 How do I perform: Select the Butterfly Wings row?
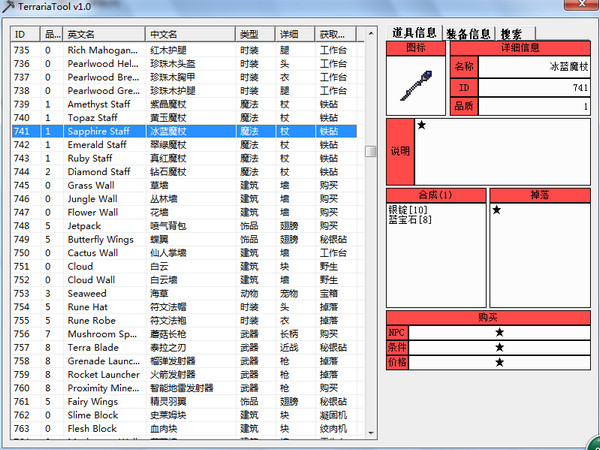coord(184,240)
